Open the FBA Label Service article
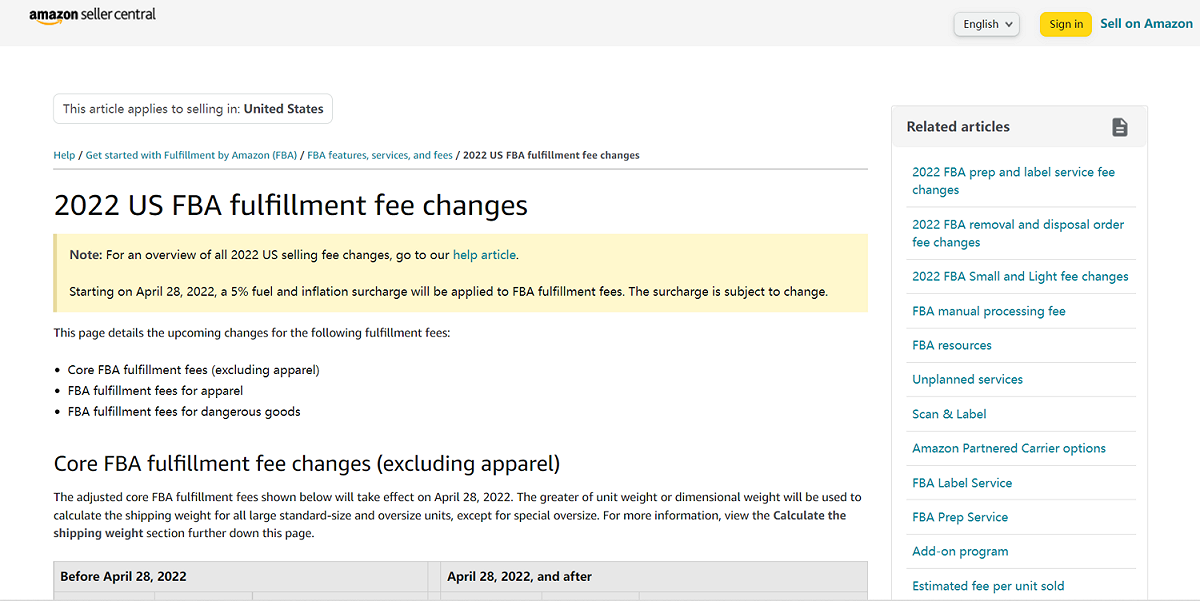Image resolution: width=1200 pixels, height=601 pixels. point(962,482)
